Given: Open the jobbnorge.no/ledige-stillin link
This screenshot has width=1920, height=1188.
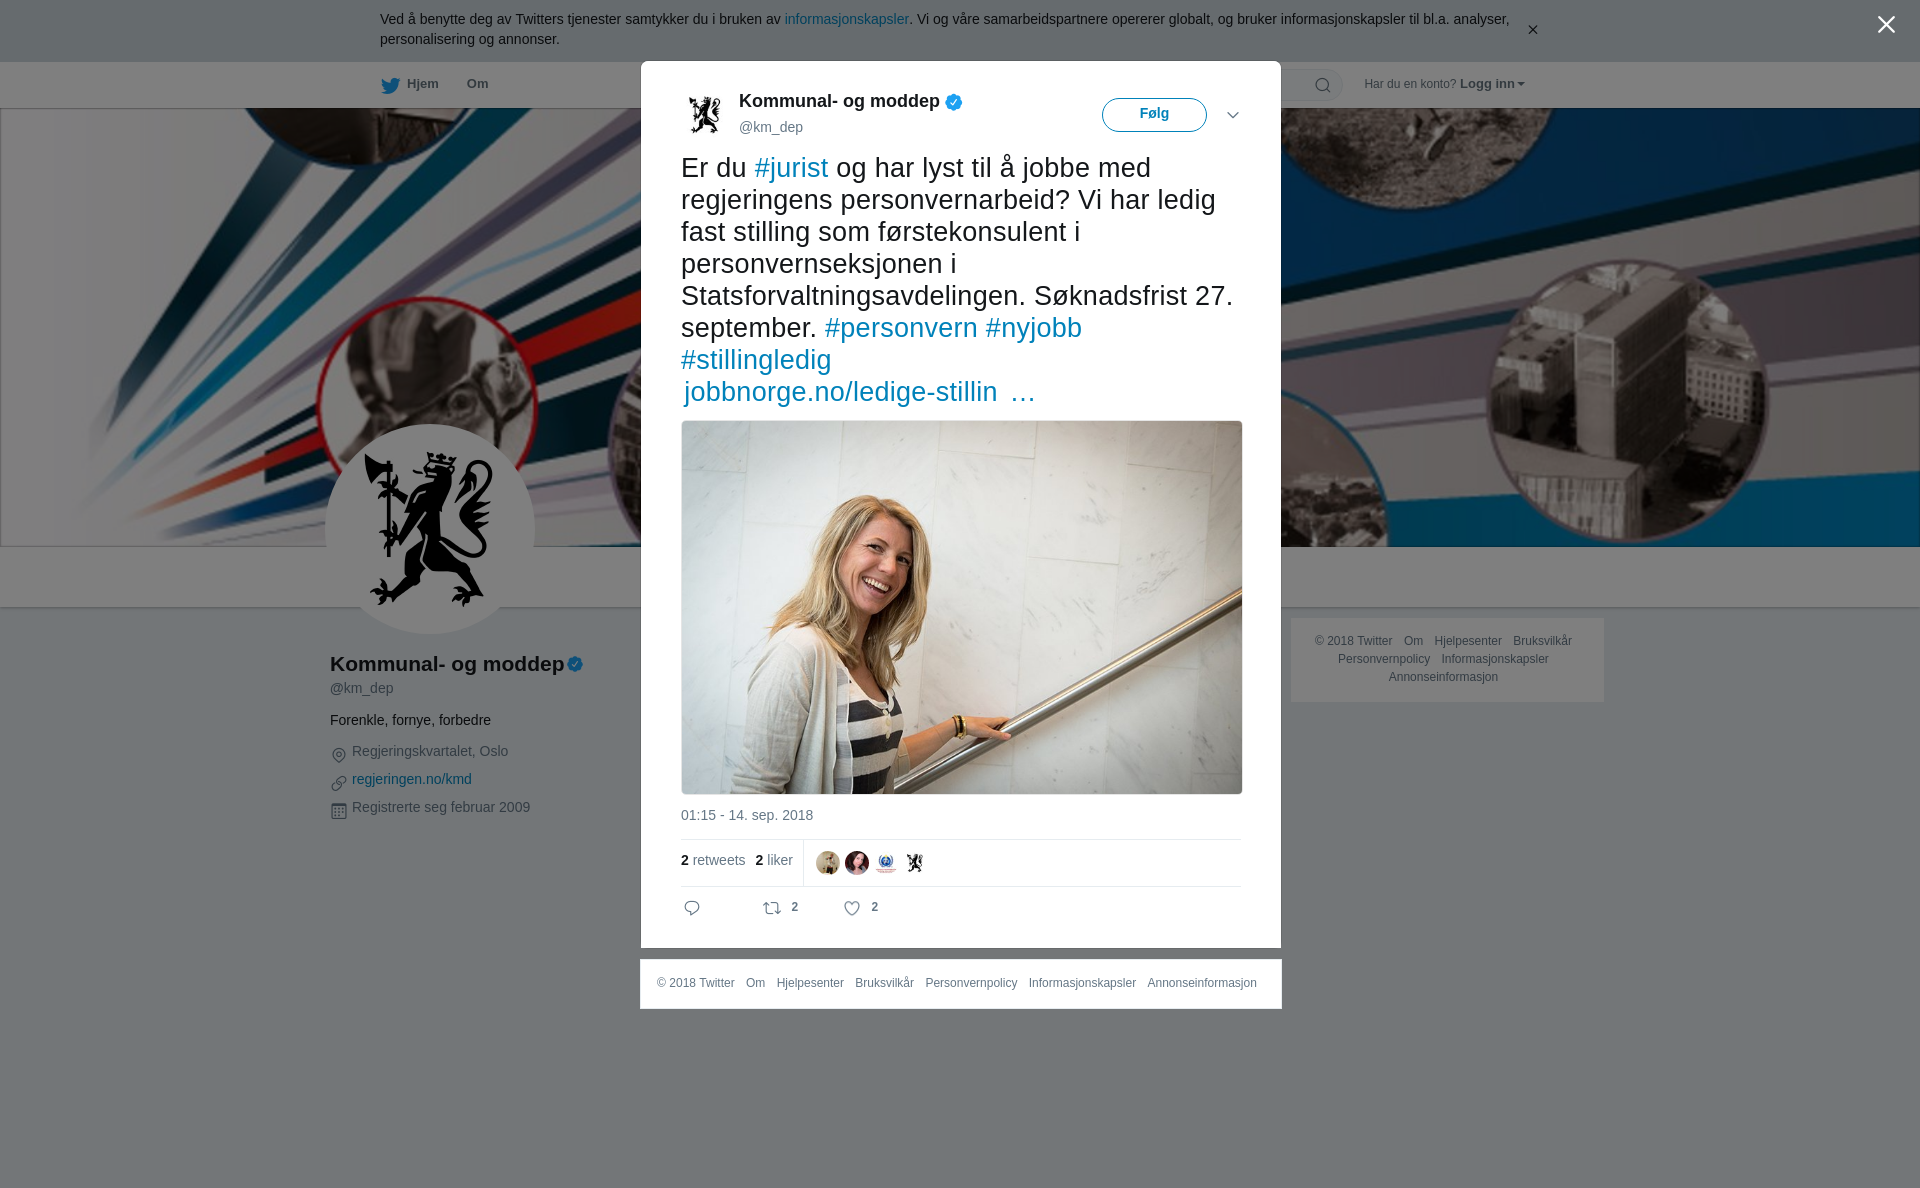Looking at the screenshot, I should 860,392.
